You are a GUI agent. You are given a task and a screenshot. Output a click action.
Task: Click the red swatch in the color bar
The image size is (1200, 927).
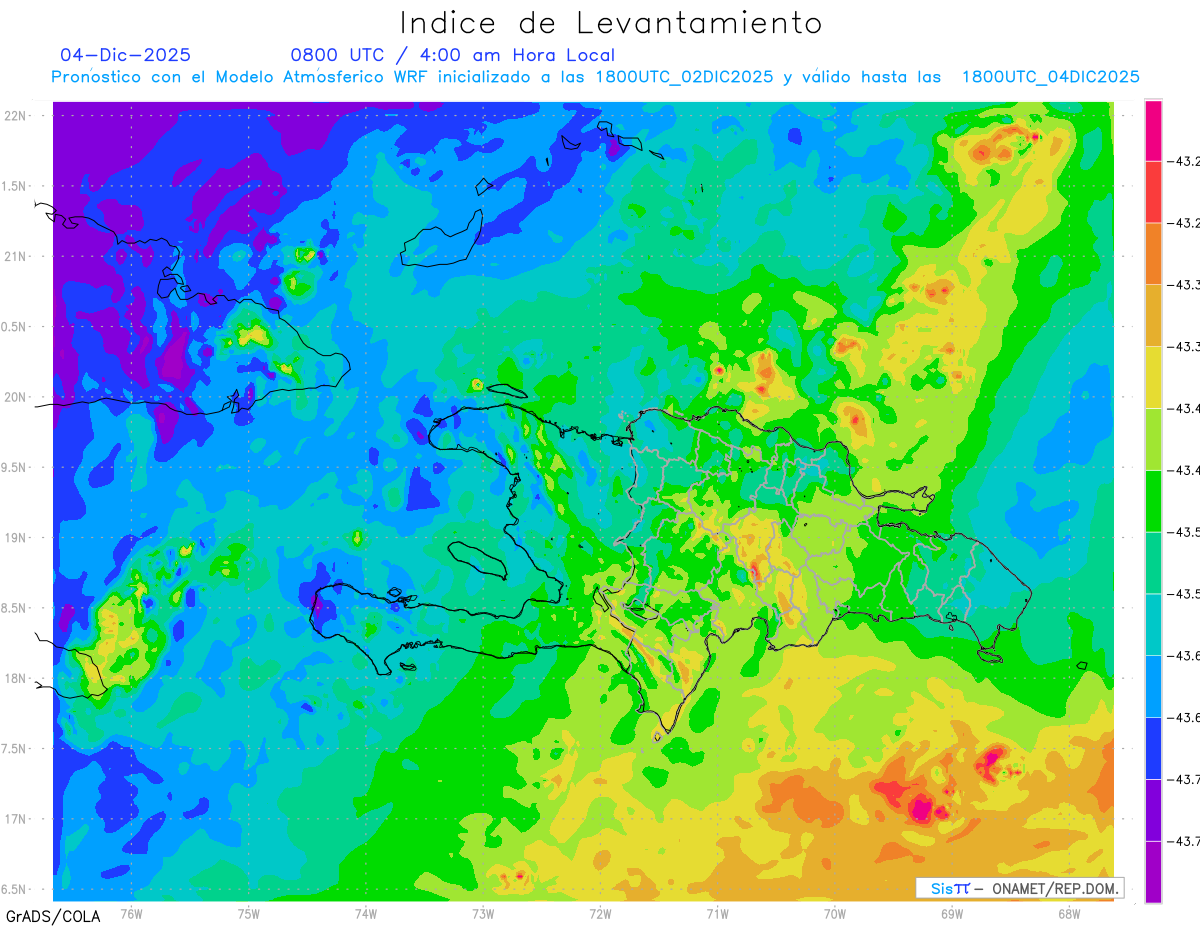pos(1153,191)
